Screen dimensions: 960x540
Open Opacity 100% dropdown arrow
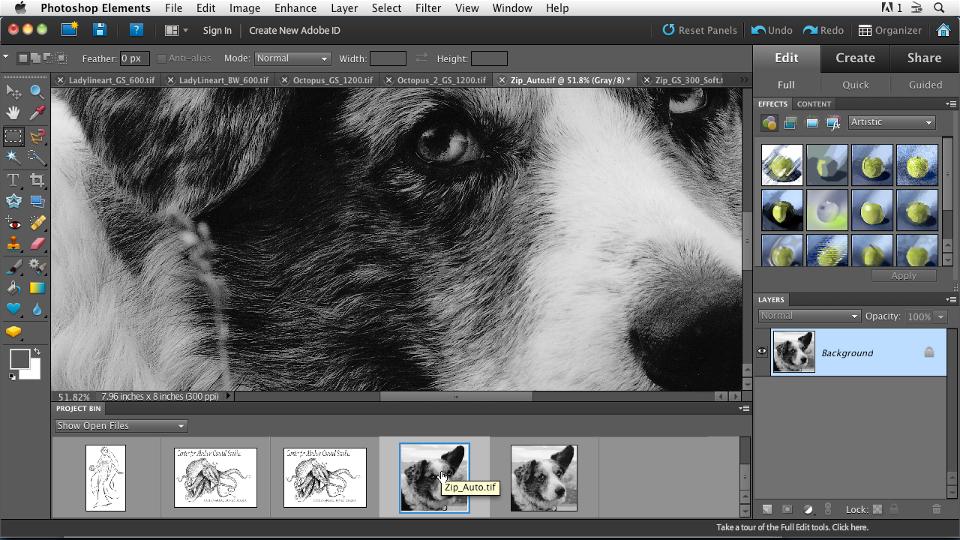(x=941, y=317)
